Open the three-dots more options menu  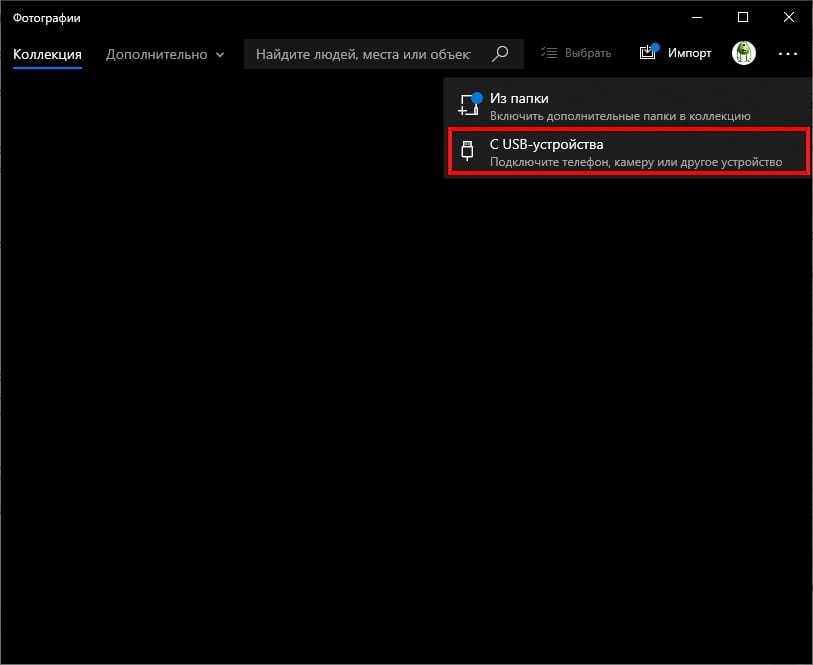coord(788,53)
